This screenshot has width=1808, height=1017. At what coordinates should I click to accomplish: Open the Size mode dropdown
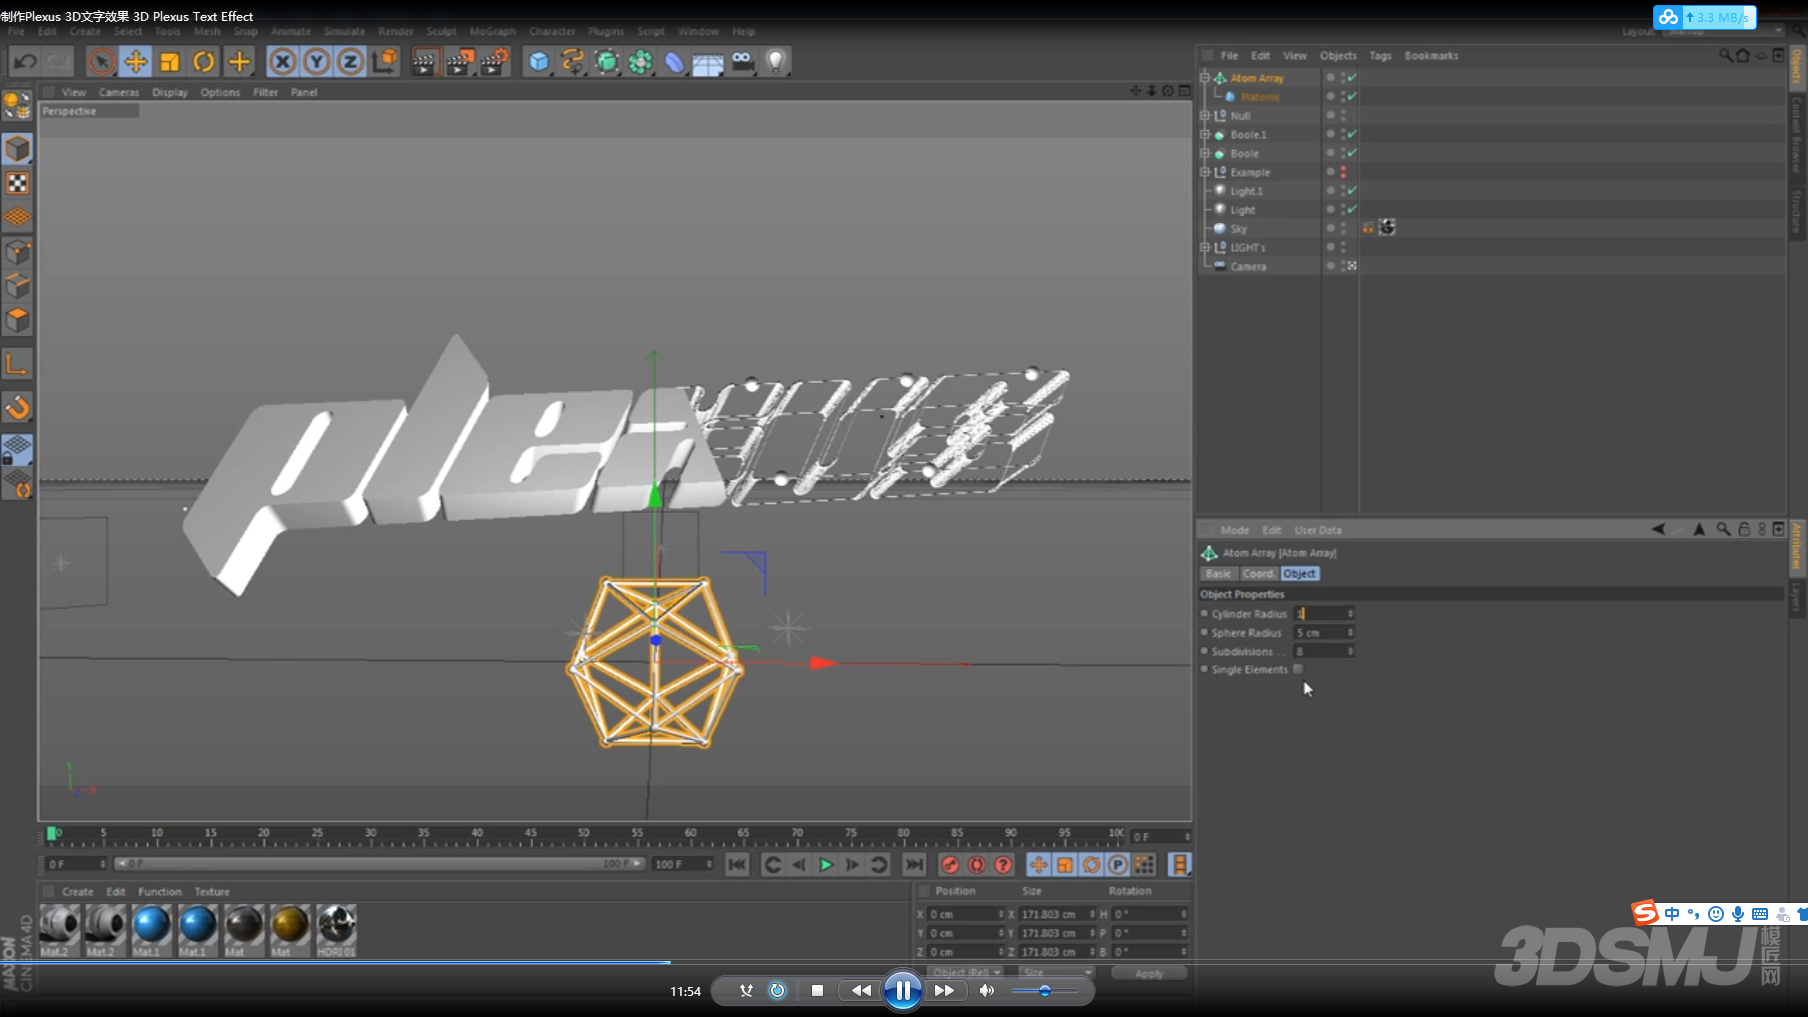[1057, 972]
